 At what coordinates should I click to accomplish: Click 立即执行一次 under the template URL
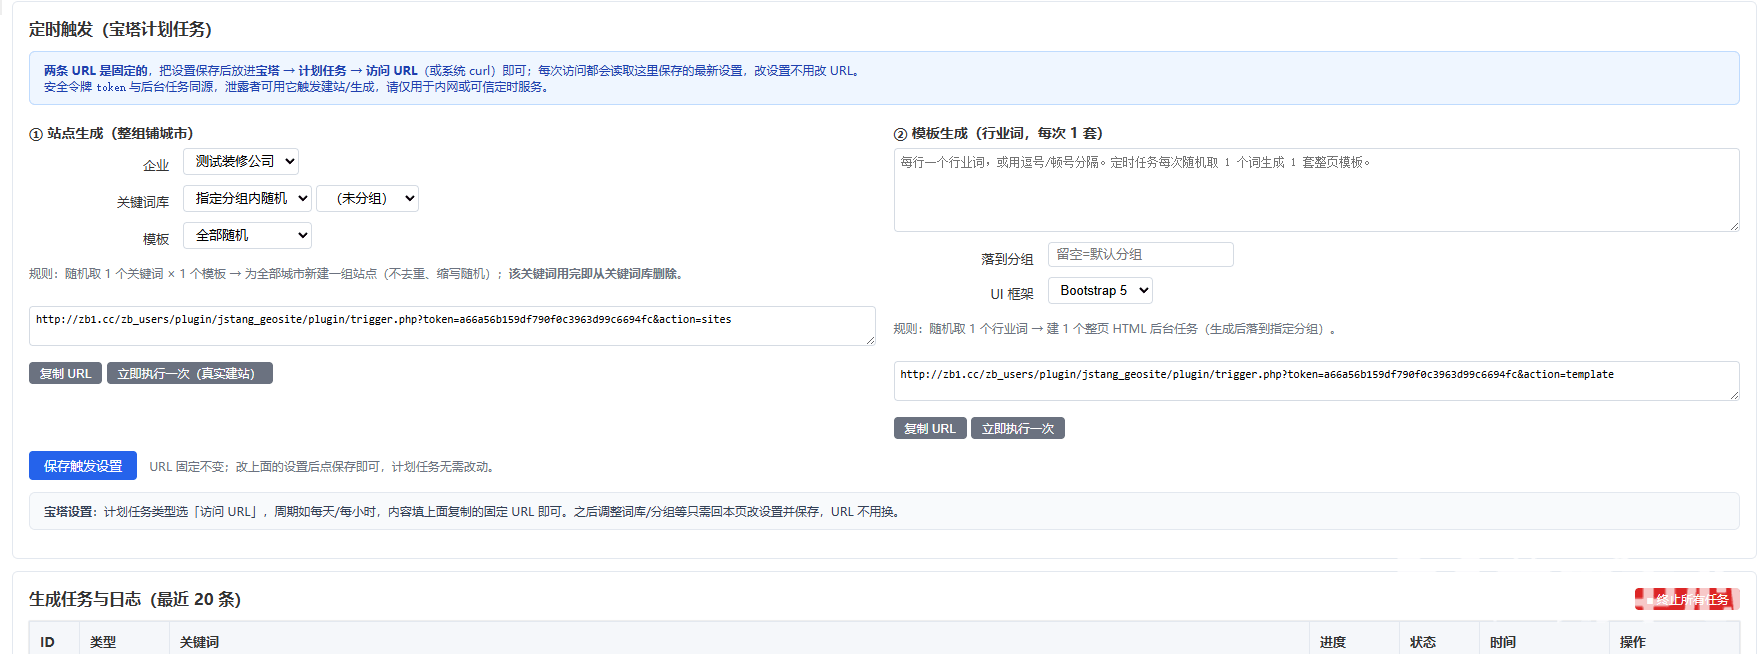pyautogui.click(x=1018, y=428)
